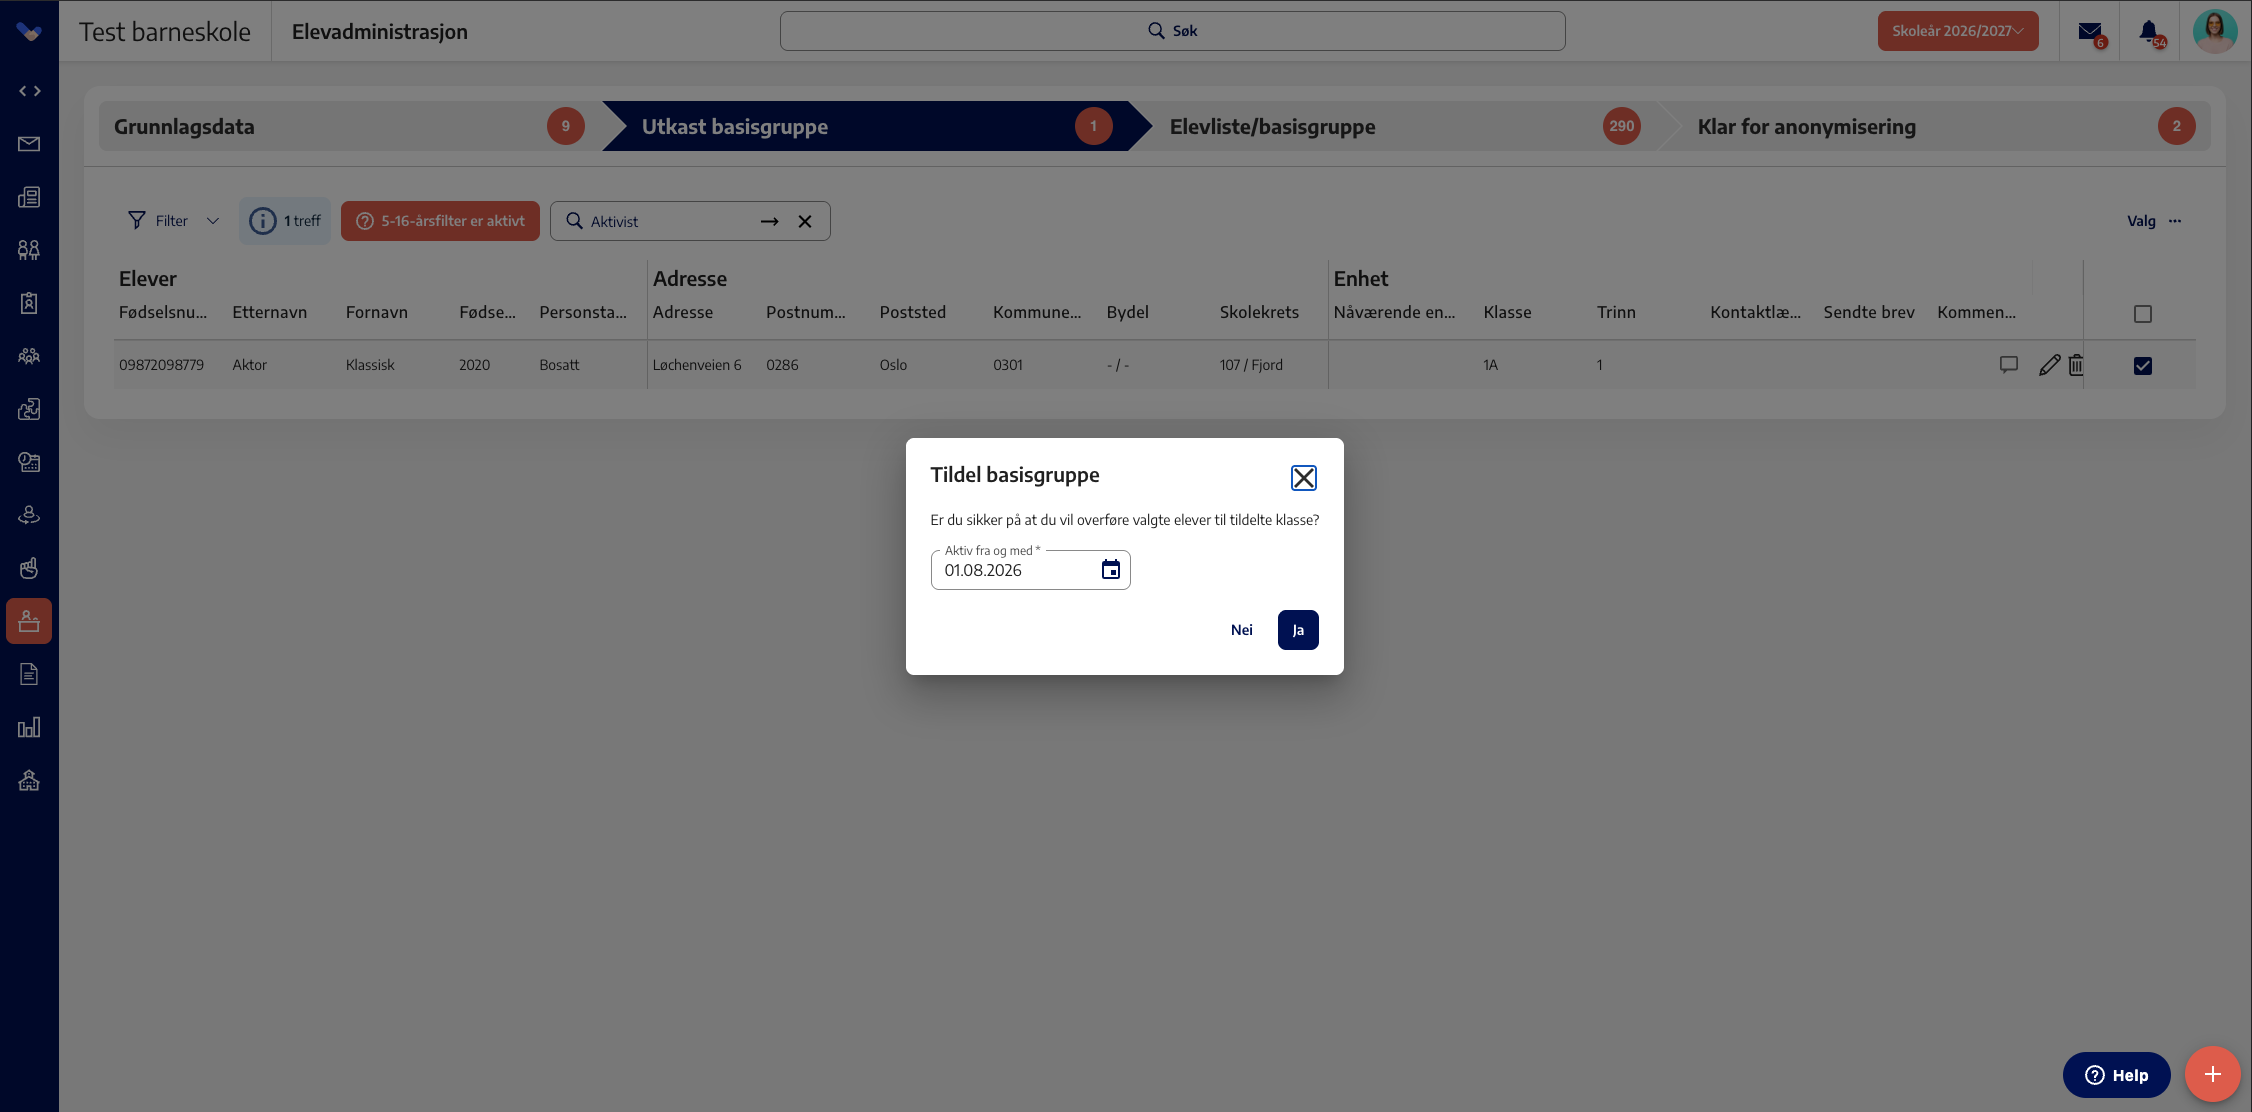Submit search with the arrow icon

pyautogui.click(x=769, y=221)
